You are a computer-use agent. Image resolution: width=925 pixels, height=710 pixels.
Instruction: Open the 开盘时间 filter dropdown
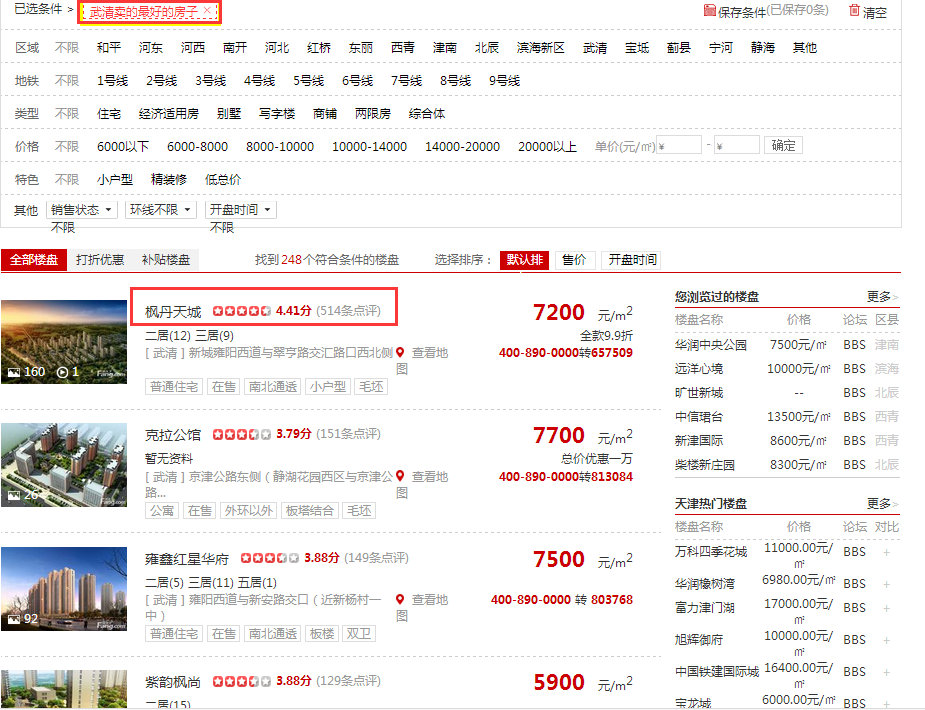coord(240,210)
